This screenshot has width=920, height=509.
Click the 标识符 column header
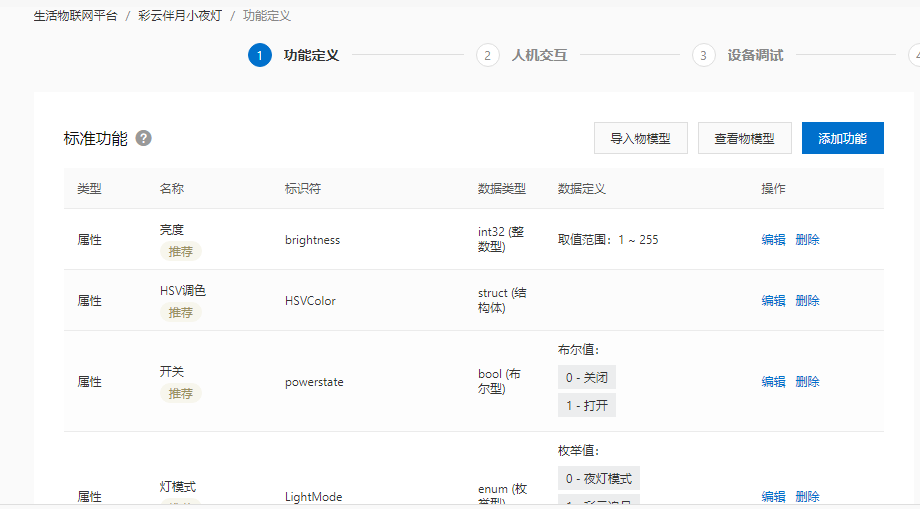click(x=303, y=189)
